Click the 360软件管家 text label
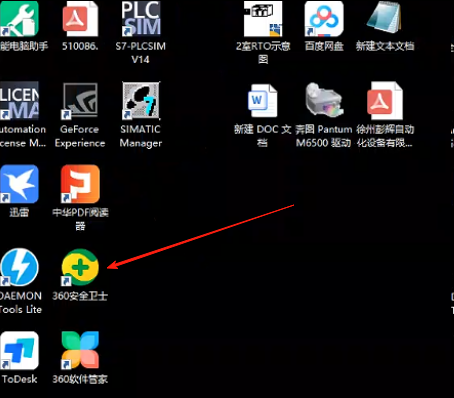This screenshot has width=454, height=398. (x=80, y=379)
